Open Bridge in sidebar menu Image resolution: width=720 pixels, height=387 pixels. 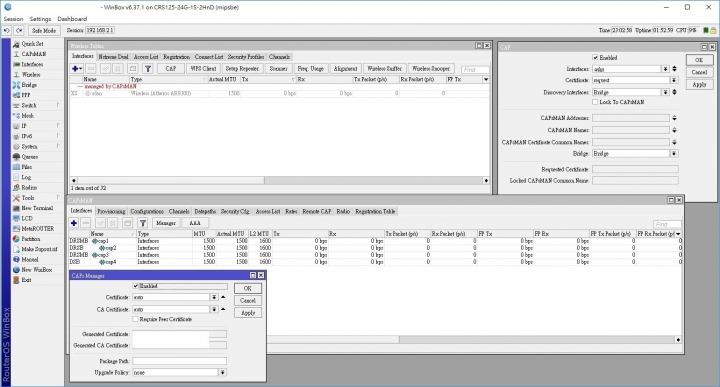(29, 85)
